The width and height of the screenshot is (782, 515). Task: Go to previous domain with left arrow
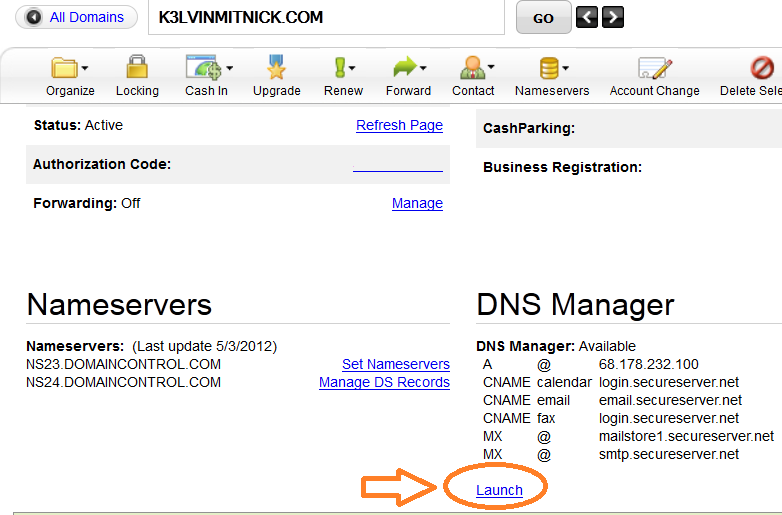click(x=586, y=17)
